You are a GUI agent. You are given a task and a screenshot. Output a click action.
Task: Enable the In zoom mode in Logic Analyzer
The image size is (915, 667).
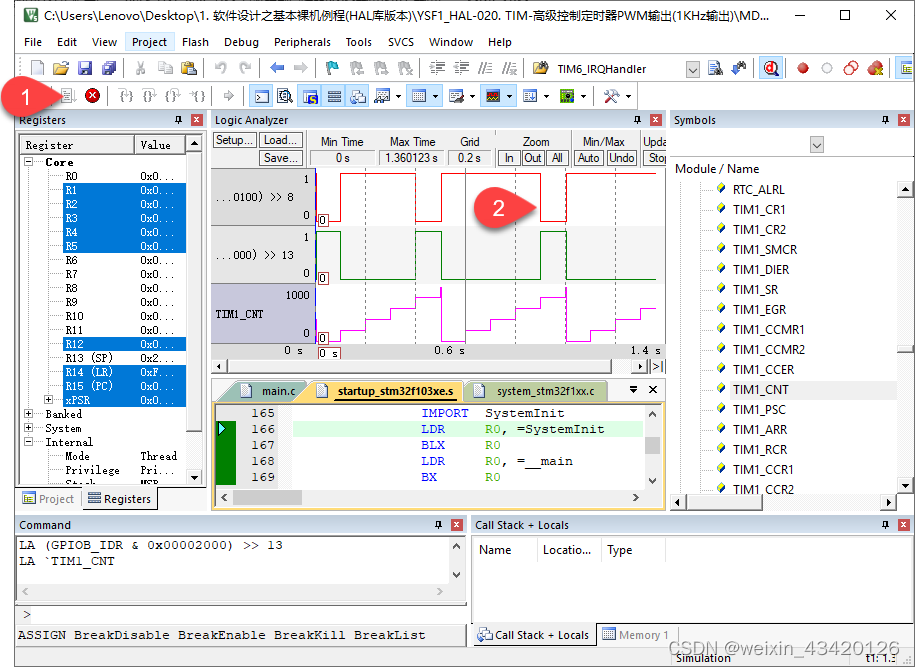coord(509,157)
